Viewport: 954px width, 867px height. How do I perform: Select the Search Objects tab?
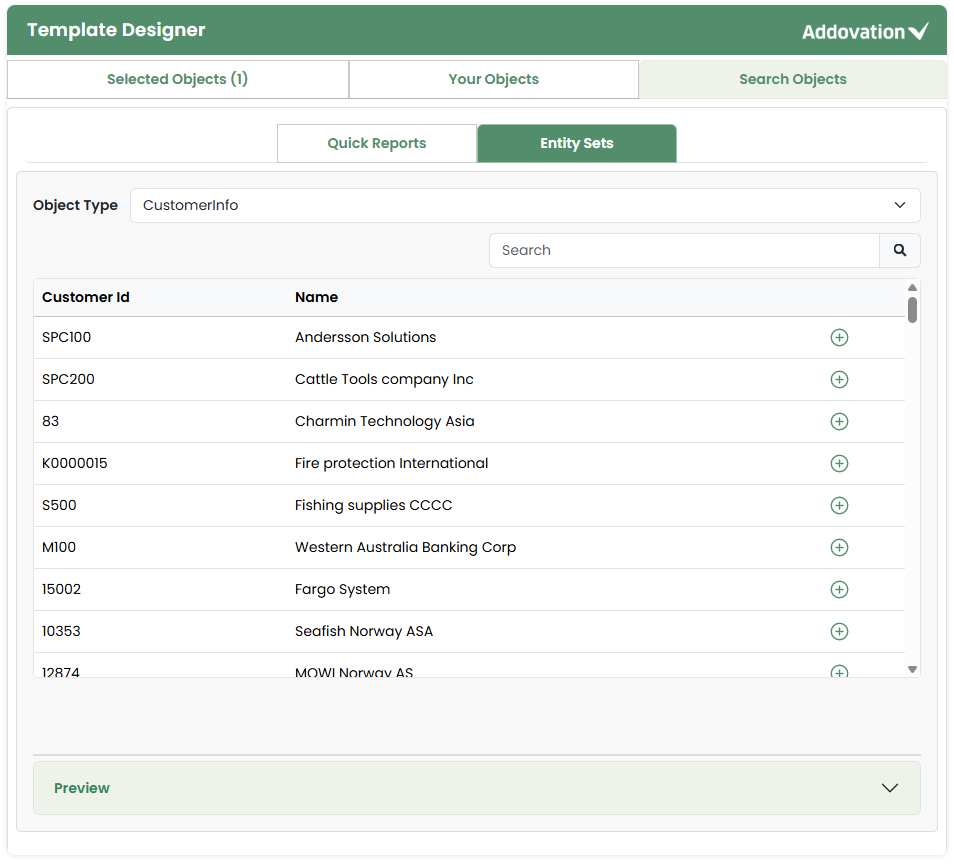point(792,80)
